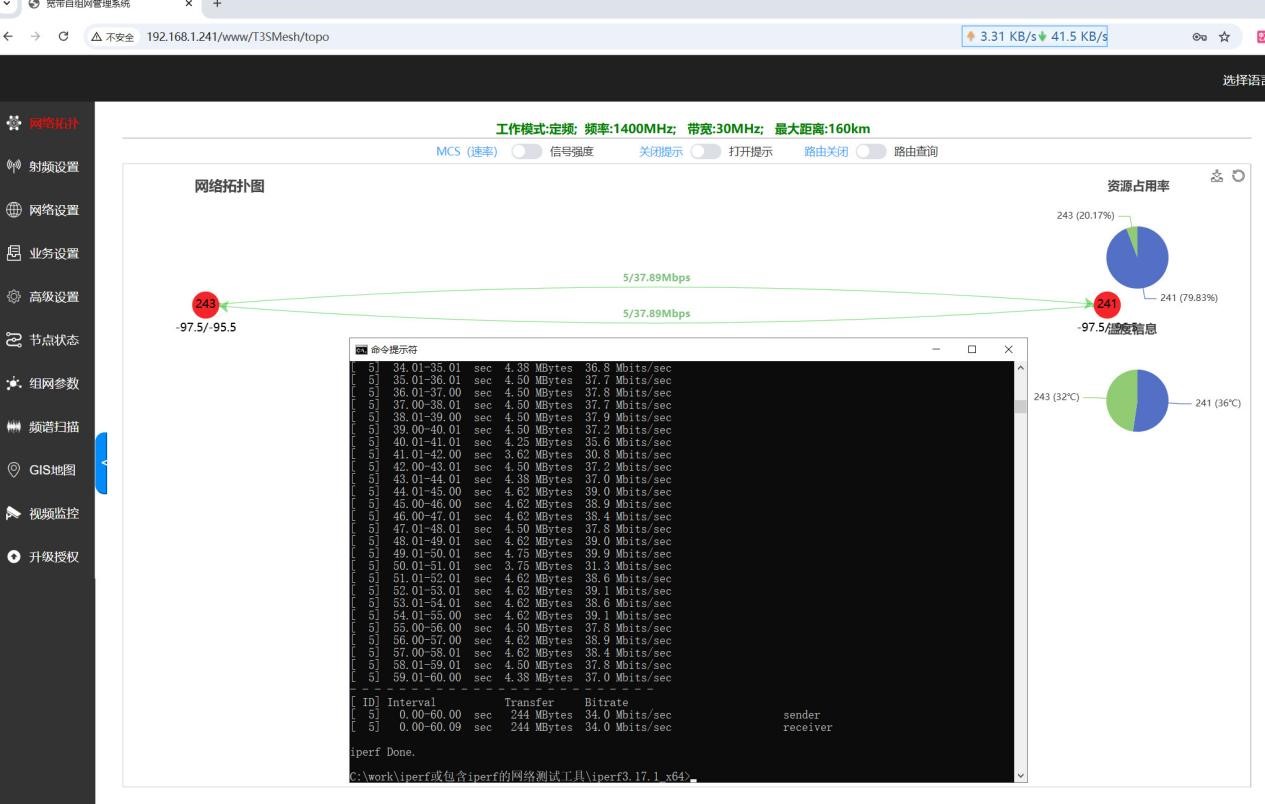The width and height of the screenshot is (1265, 804).
Task: Click the 视频监控 camera icon
Action: pos(14,513)
